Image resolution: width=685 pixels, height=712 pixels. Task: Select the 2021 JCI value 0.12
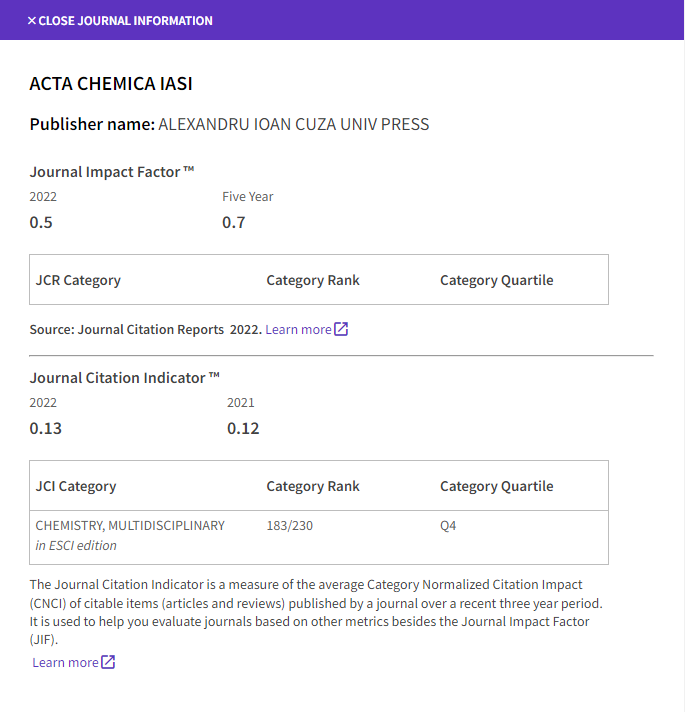coord(243,428)
